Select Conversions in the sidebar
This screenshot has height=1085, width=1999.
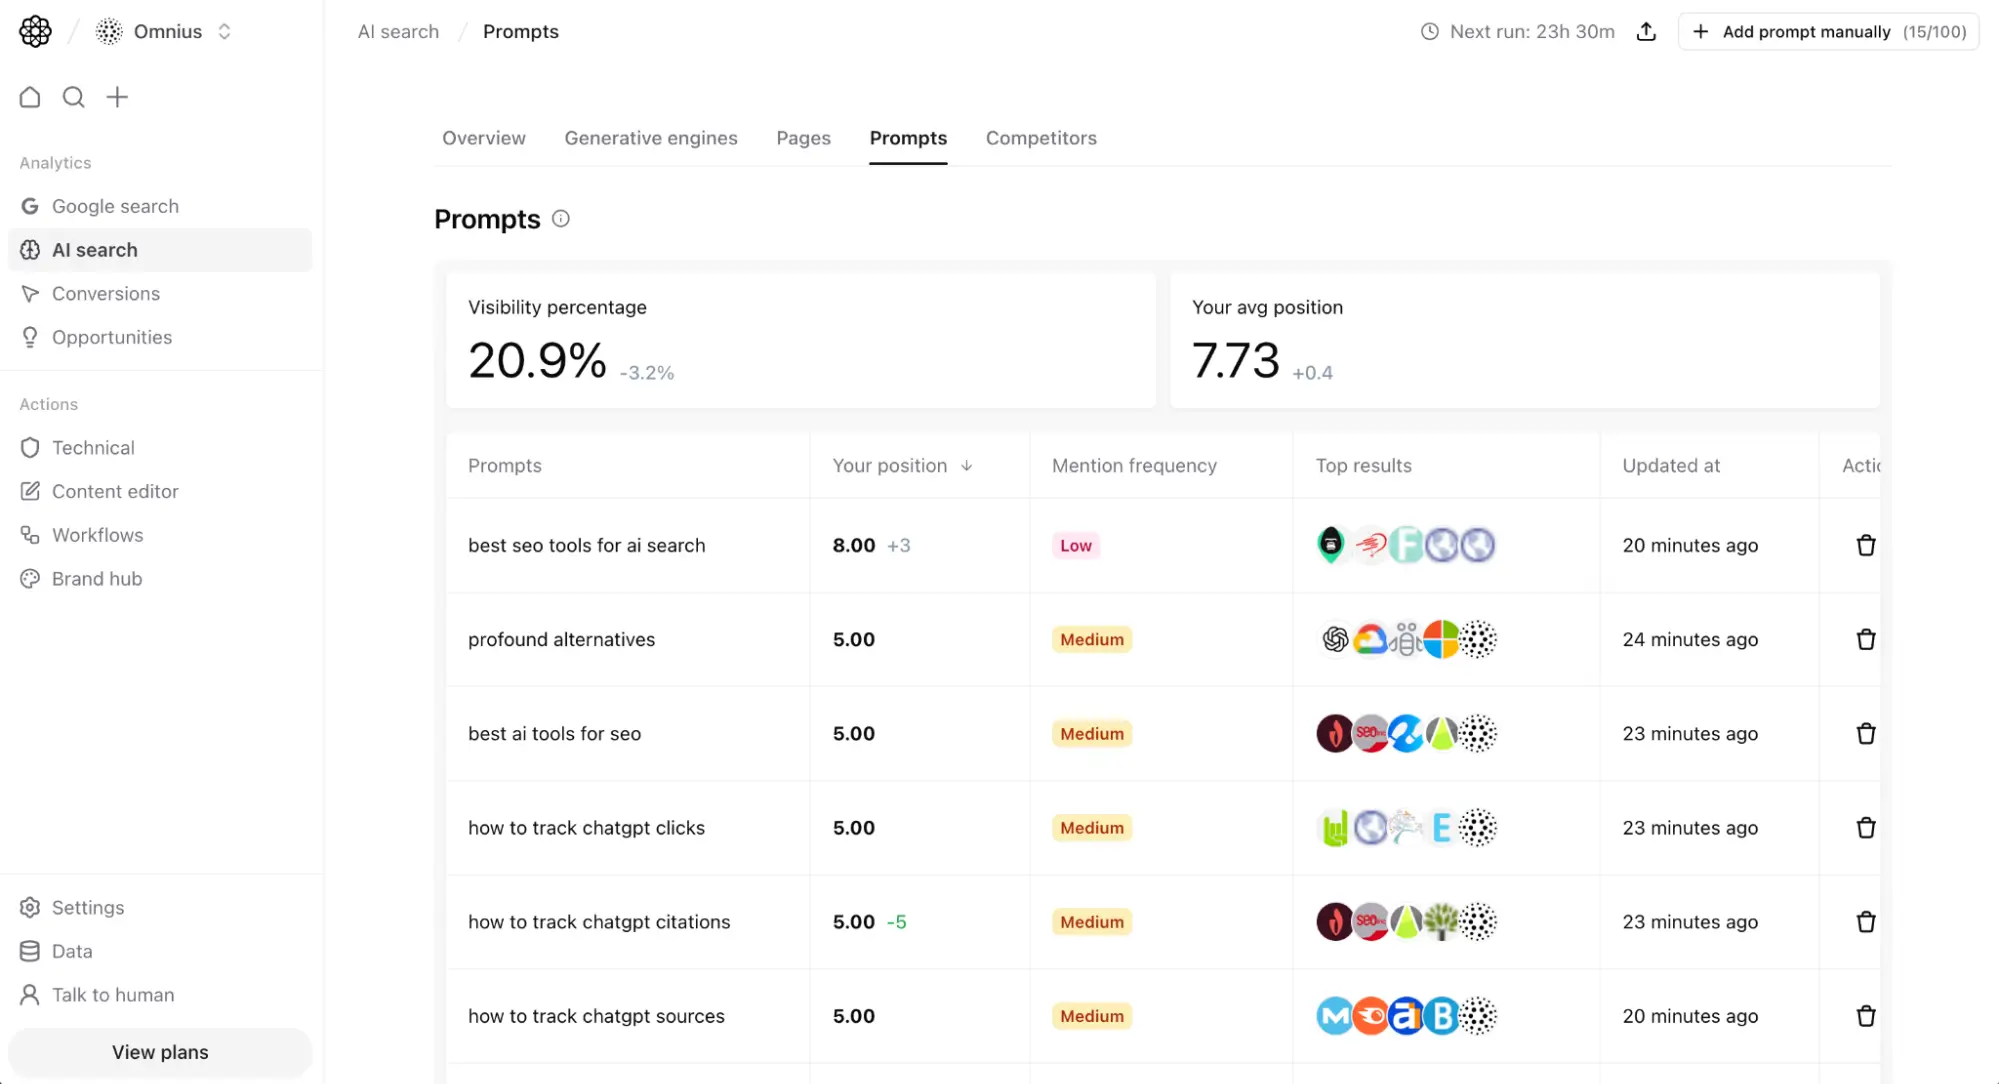pos(106,293)
